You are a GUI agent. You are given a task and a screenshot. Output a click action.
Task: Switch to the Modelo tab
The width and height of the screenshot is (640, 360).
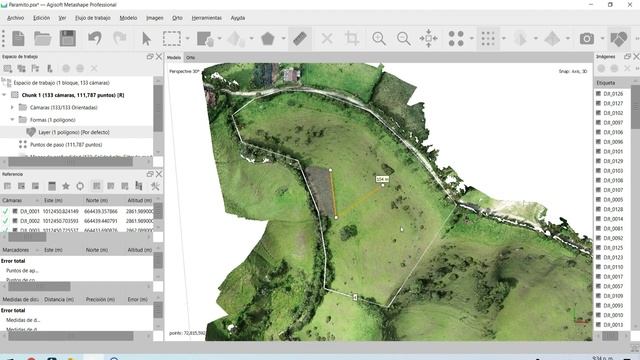(174, 58)
